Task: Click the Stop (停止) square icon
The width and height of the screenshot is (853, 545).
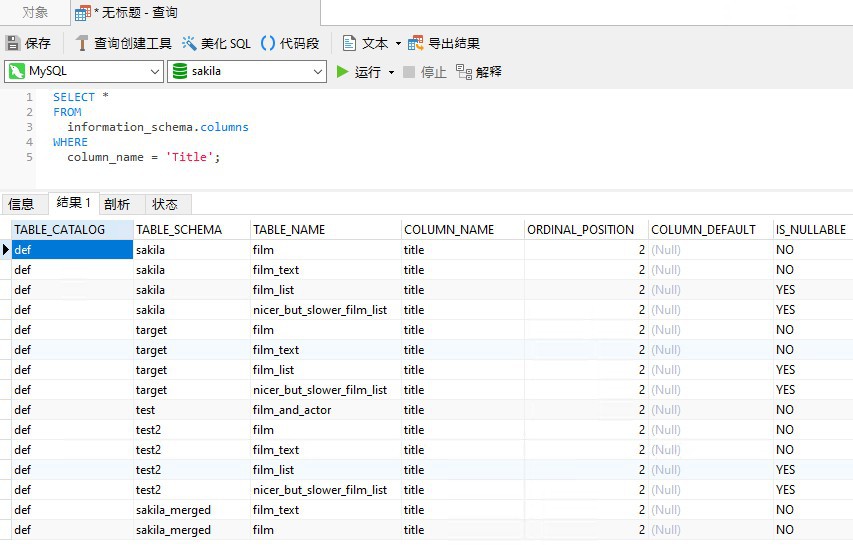Action: click(409, 72)
